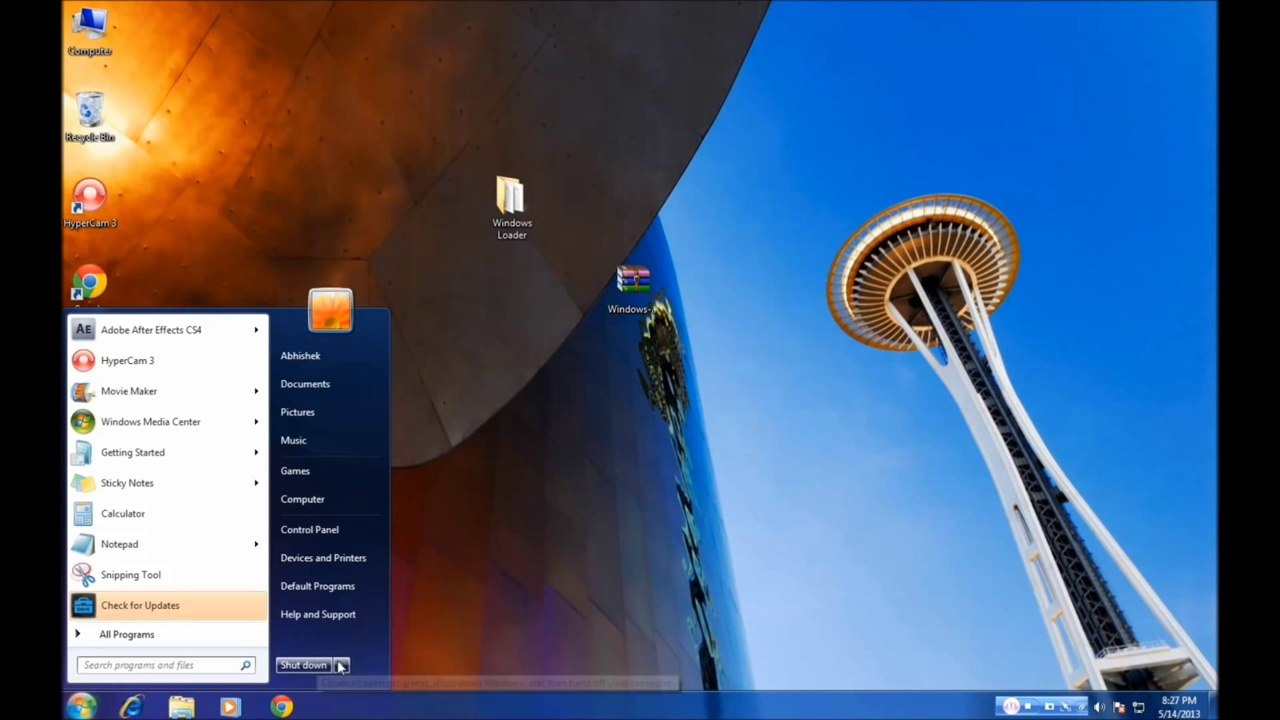Pause recording with HyperCam pause icon

coord(1011,707)
